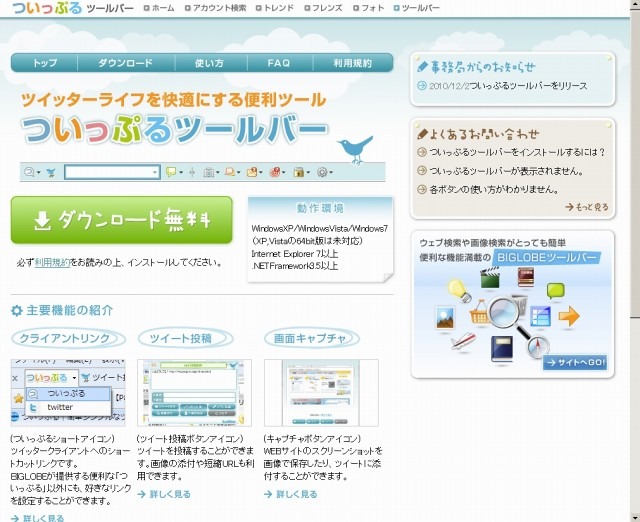
Task: Open フォト in the top navigation
Action: pos(369,8)
